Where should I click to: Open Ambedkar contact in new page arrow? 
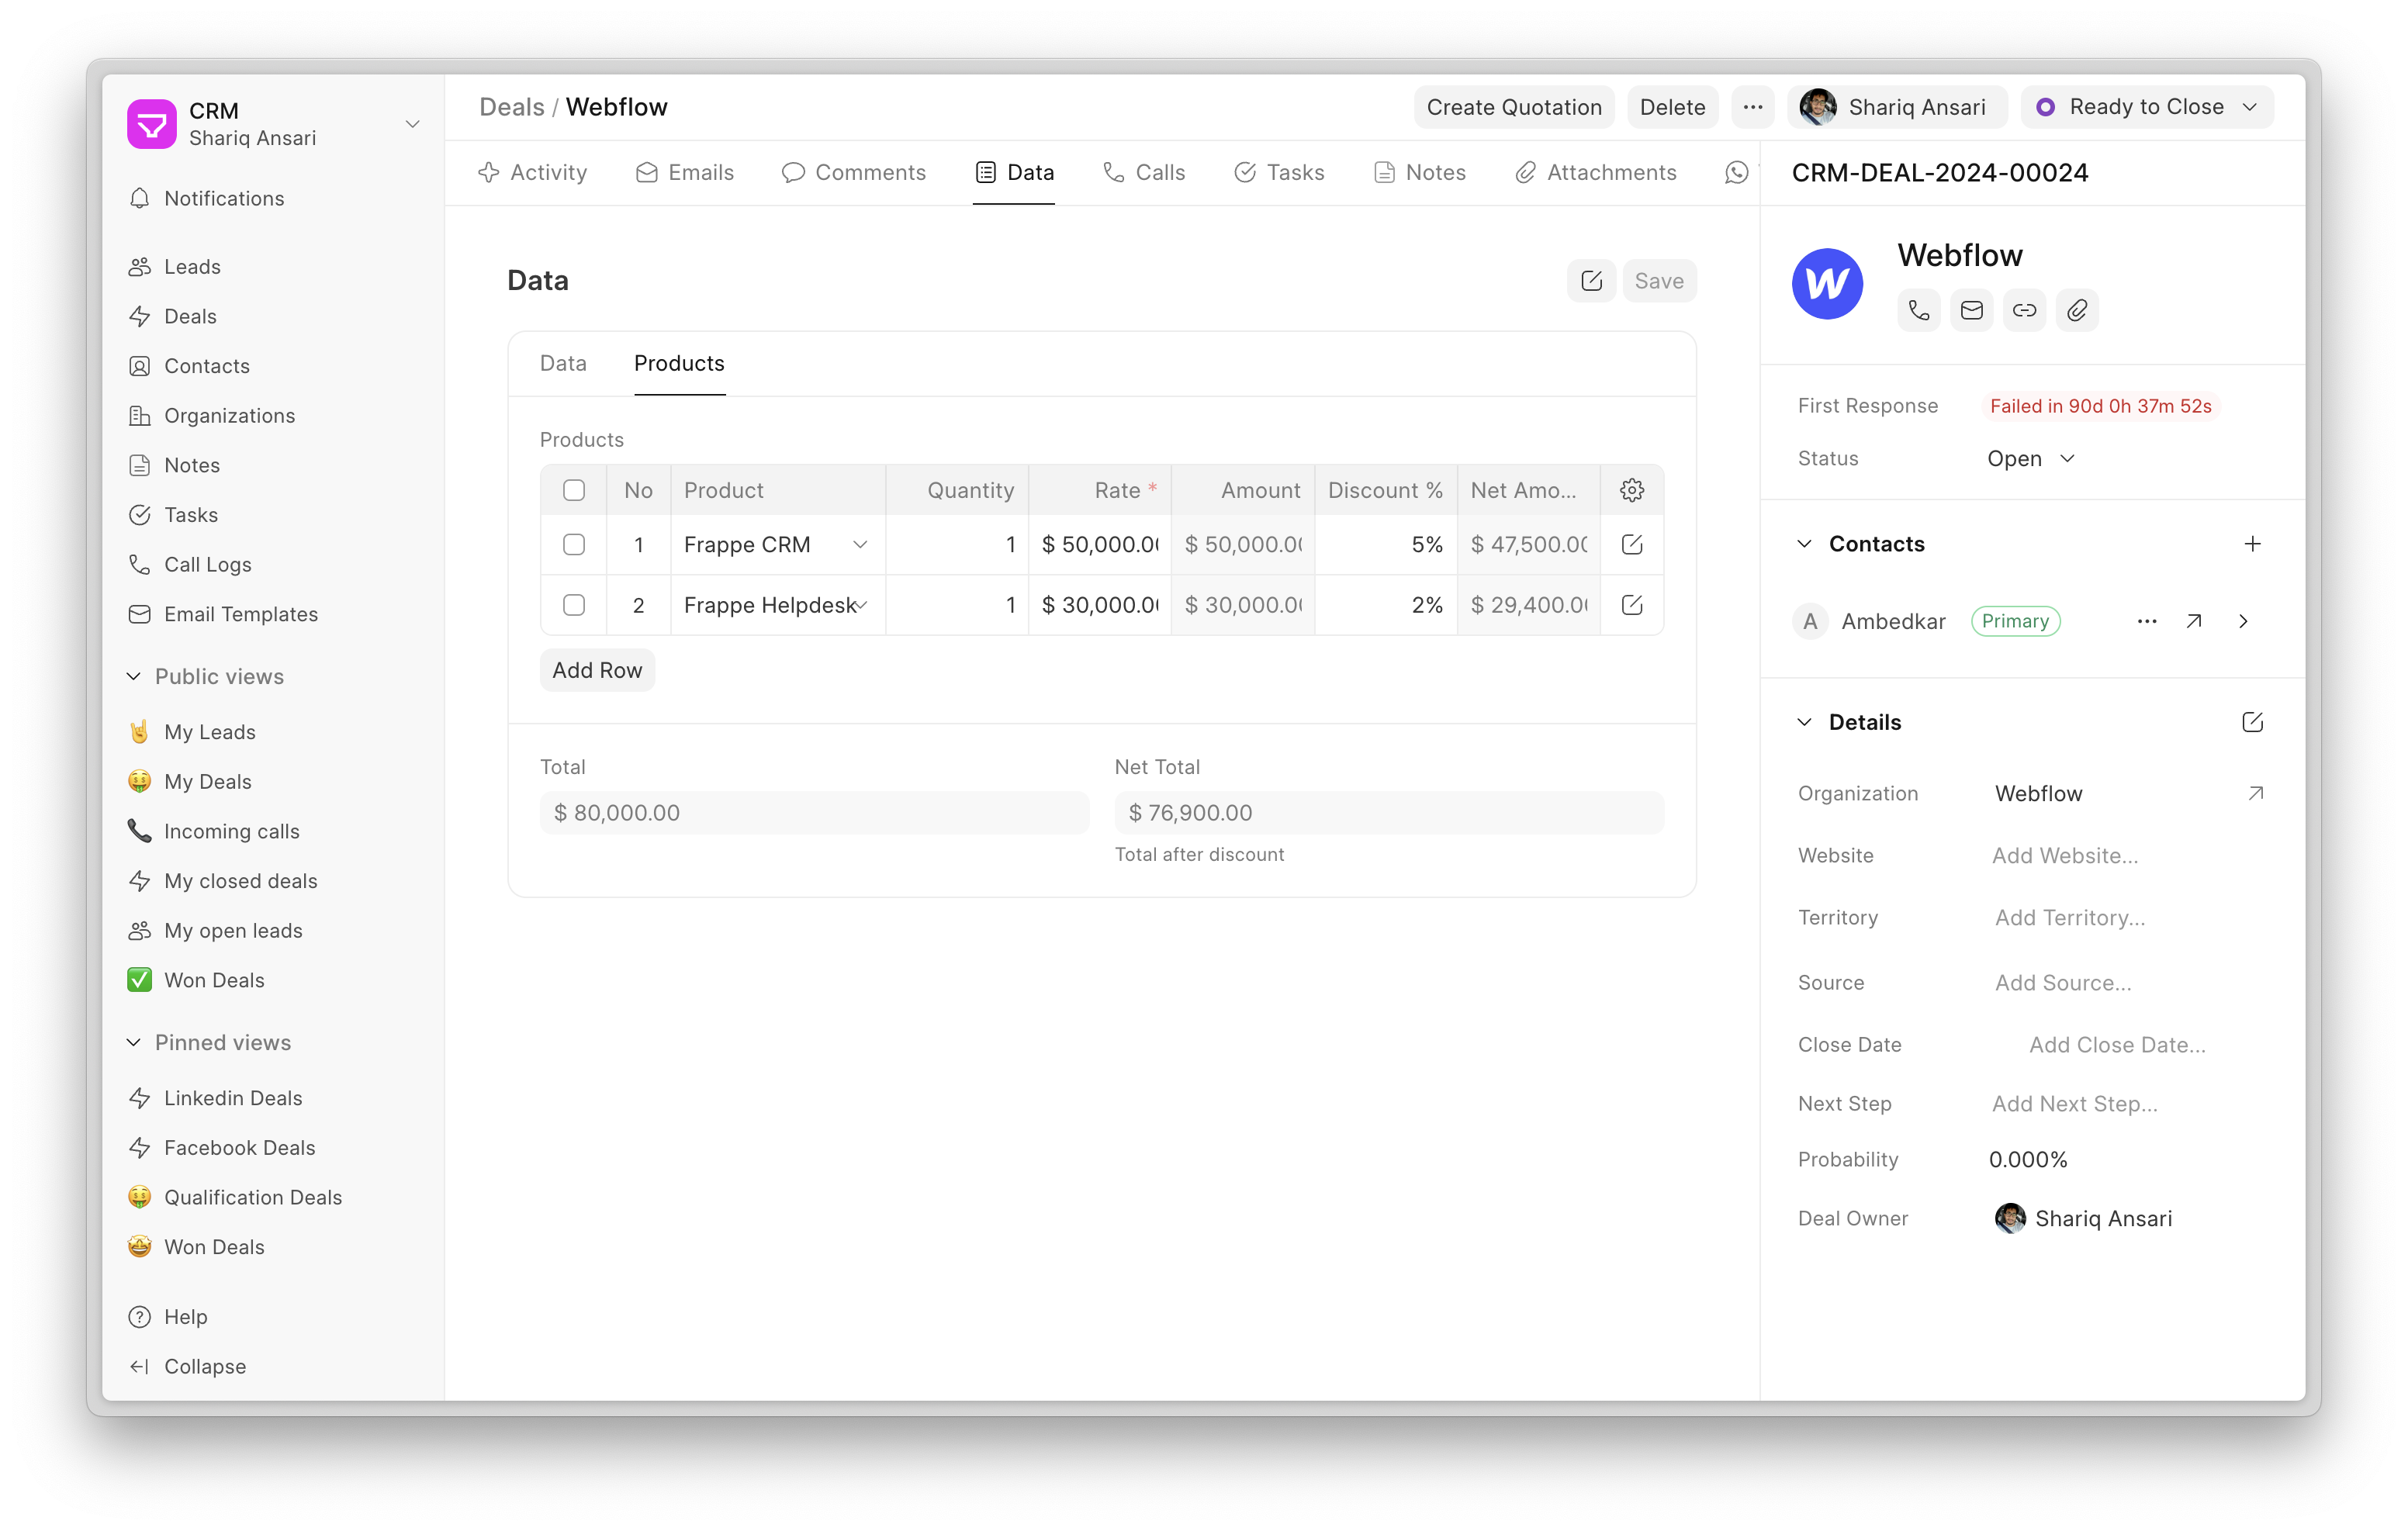[2194, 621]
